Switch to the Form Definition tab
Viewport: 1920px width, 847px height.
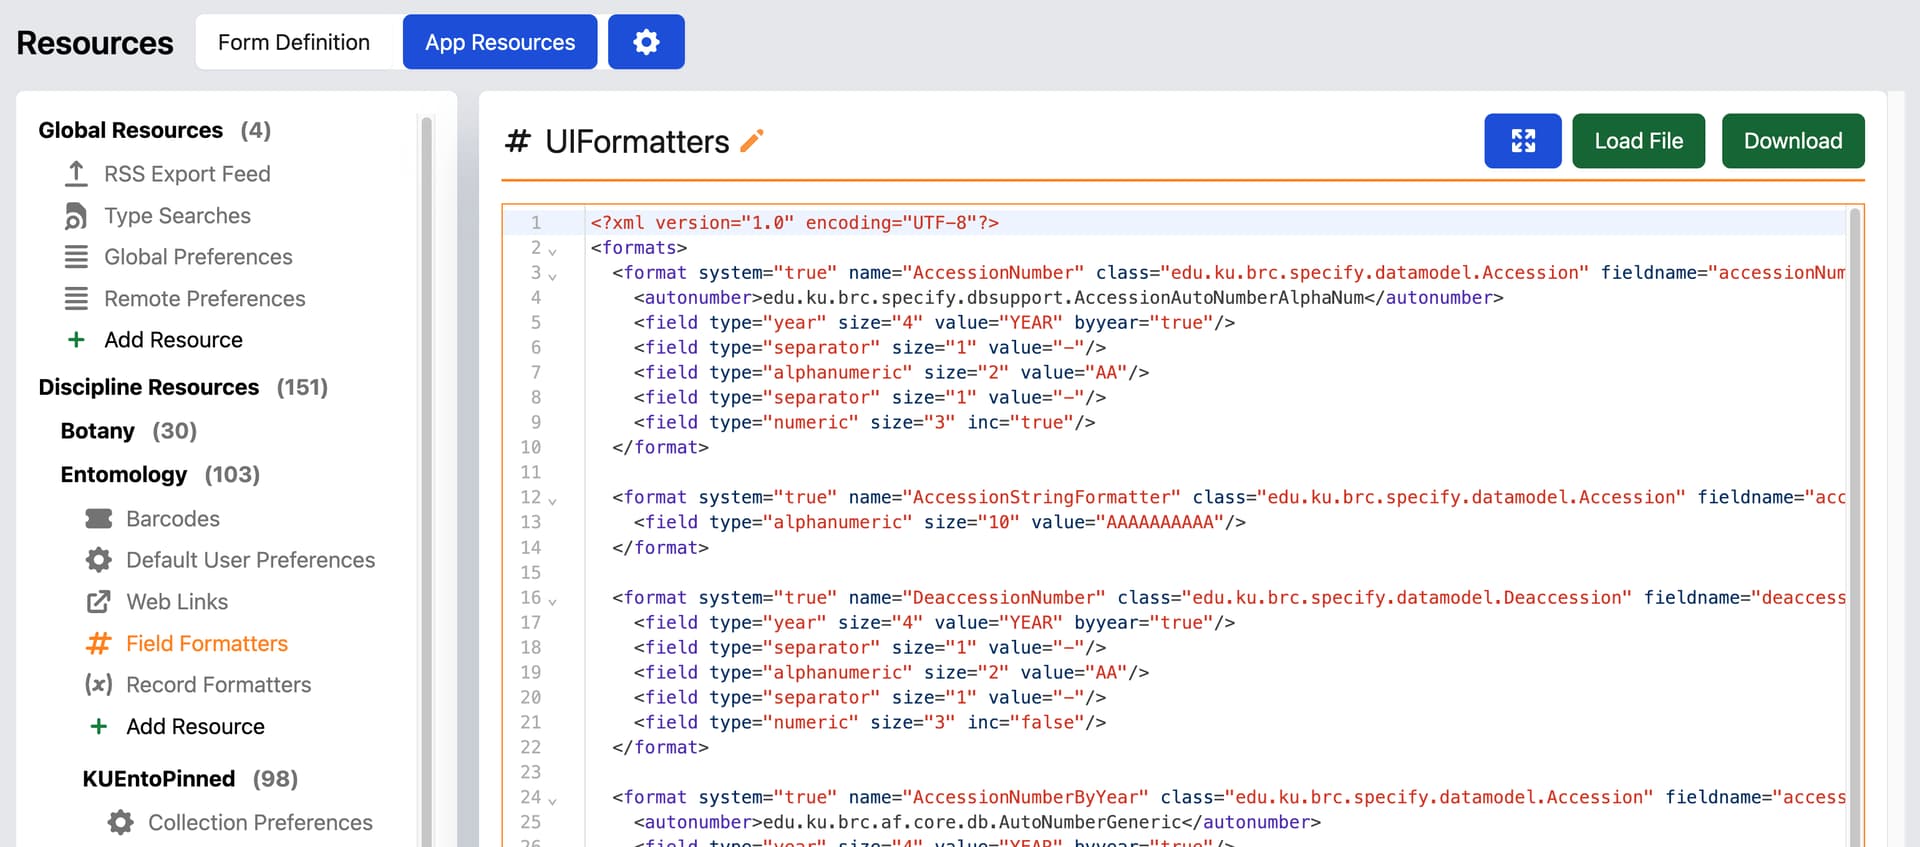294,42
